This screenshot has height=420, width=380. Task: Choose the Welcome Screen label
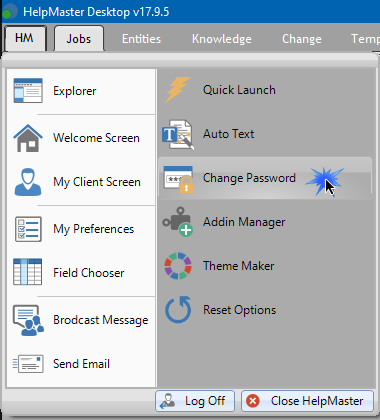(x=96, y=138)
